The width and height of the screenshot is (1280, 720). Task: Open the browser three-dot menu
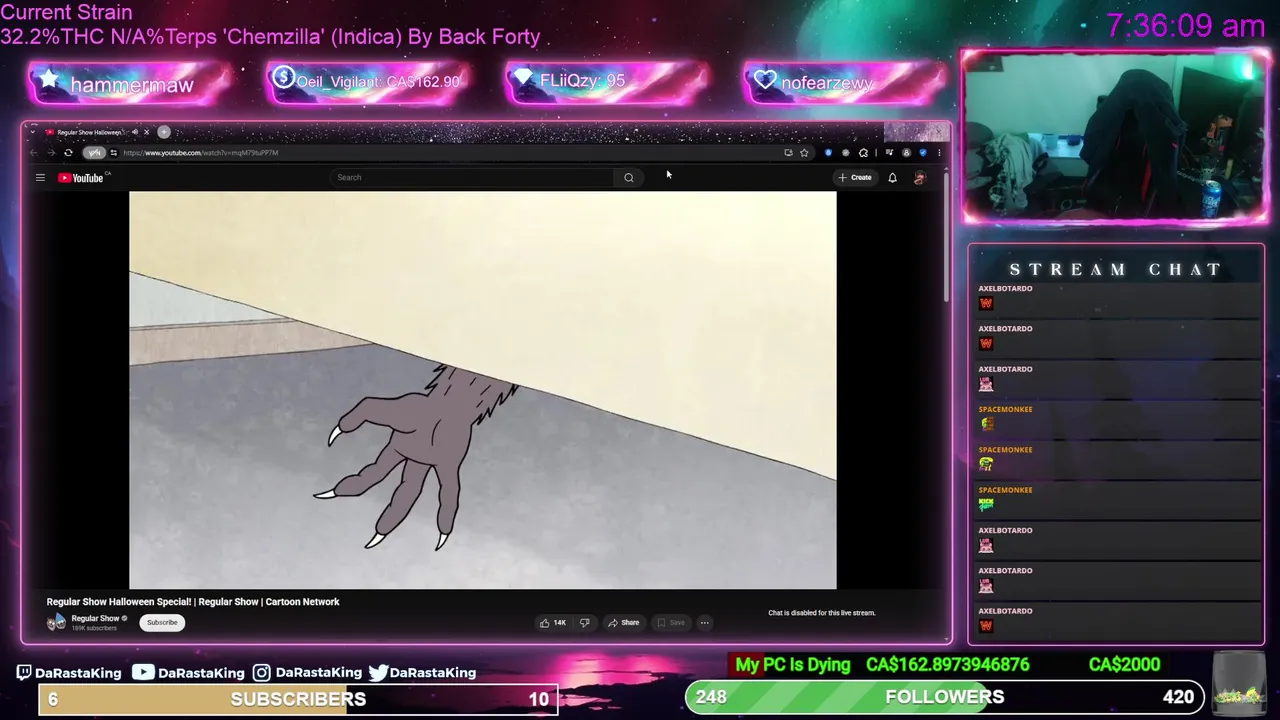click(x=938, y=153)
